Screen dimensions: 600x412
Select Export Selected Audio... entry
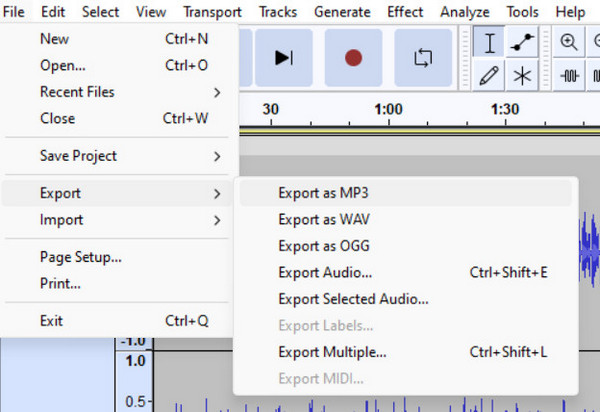pyautogui.click(x=353, y=299)
